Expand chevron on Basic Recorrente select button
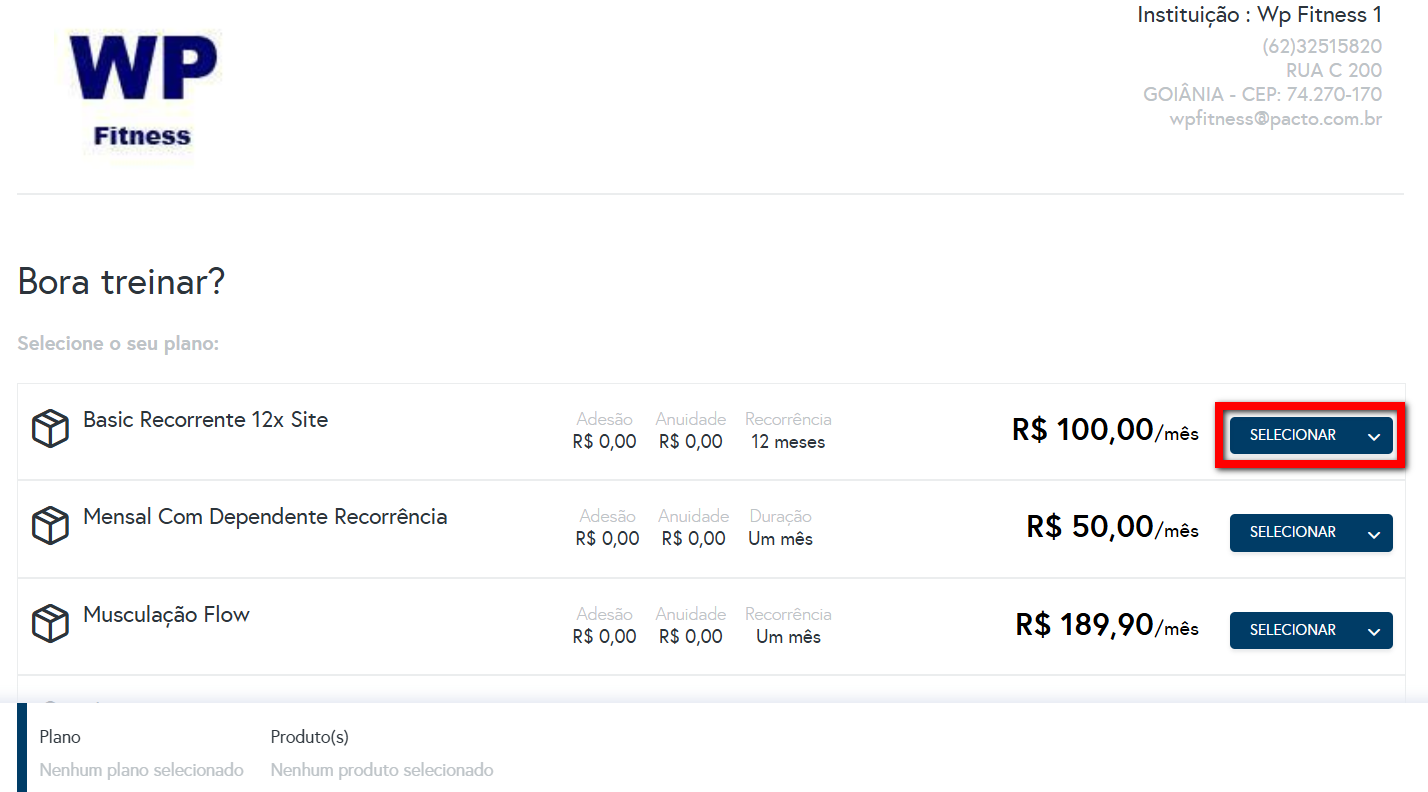This screenshot has height=792, width=1428. point(1374,436)
